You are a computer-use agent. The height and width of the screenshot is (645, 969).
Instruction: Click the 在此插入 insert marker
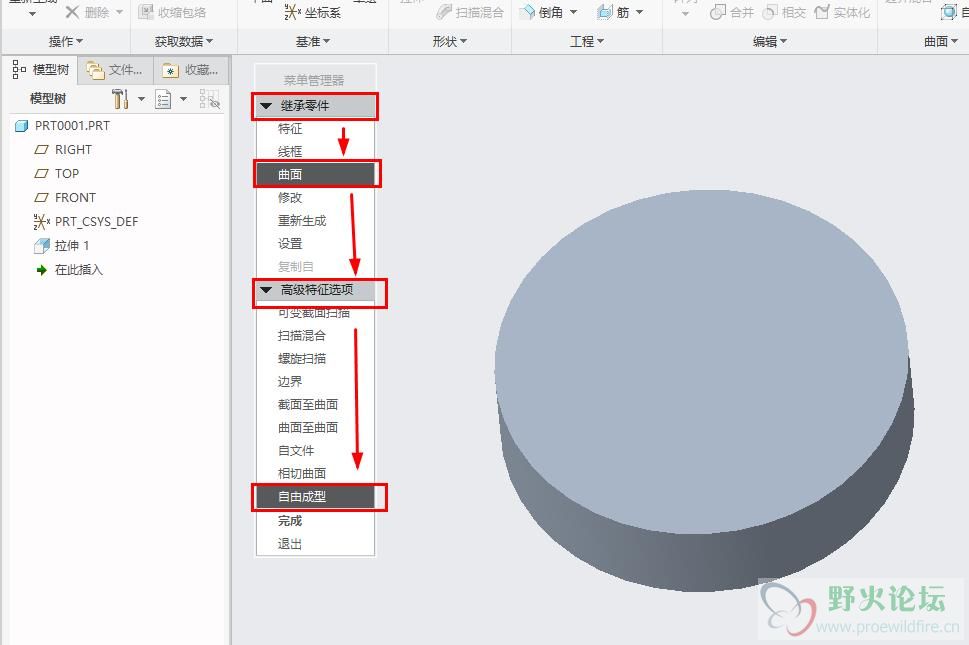[x=70, y=270]
